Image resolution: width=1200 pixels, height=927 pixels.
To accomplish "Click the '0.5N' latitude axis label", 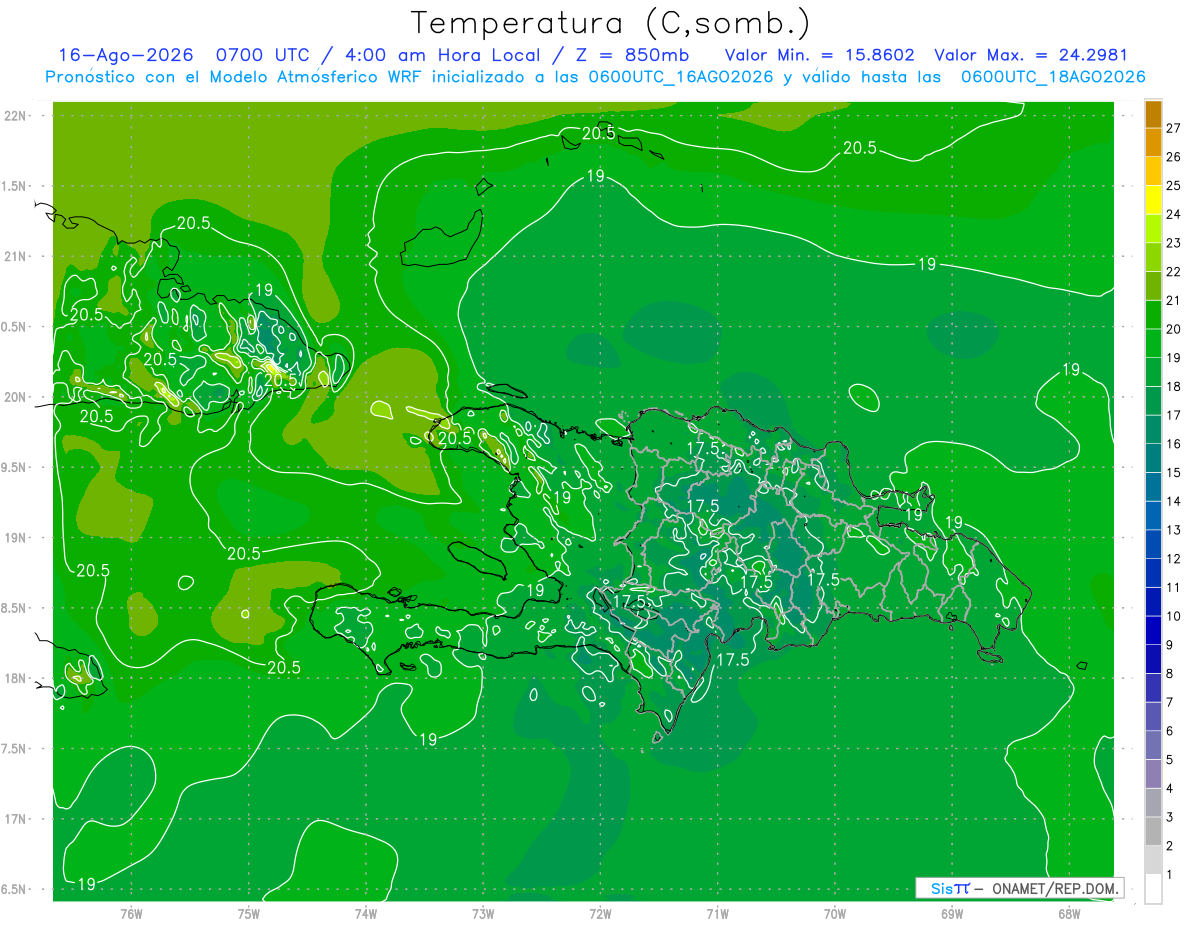I will click(x=15, y=327).
